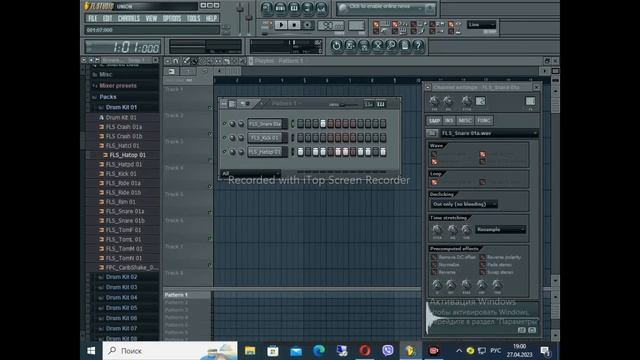Open the graph editor in step sequencer

[369, 104]
